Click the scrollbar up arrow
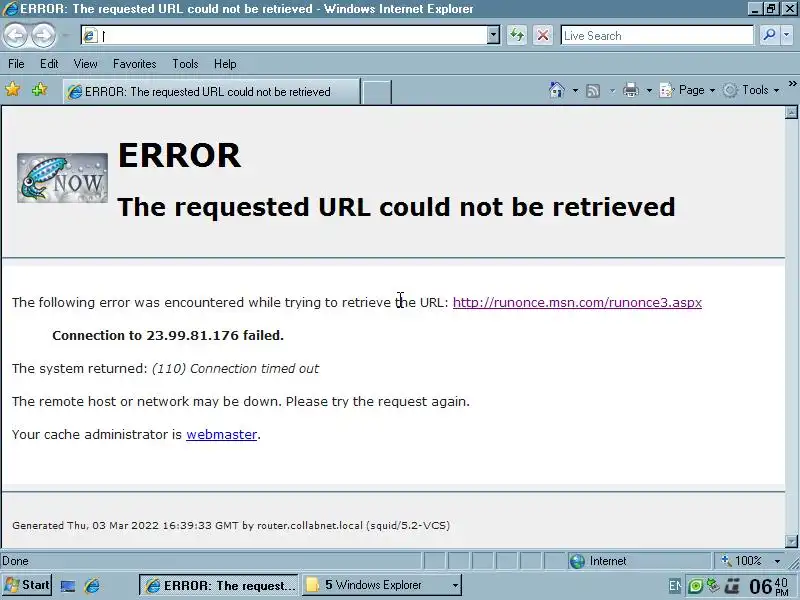Screen dimensions: 800x600 click(x=791, y=112)
